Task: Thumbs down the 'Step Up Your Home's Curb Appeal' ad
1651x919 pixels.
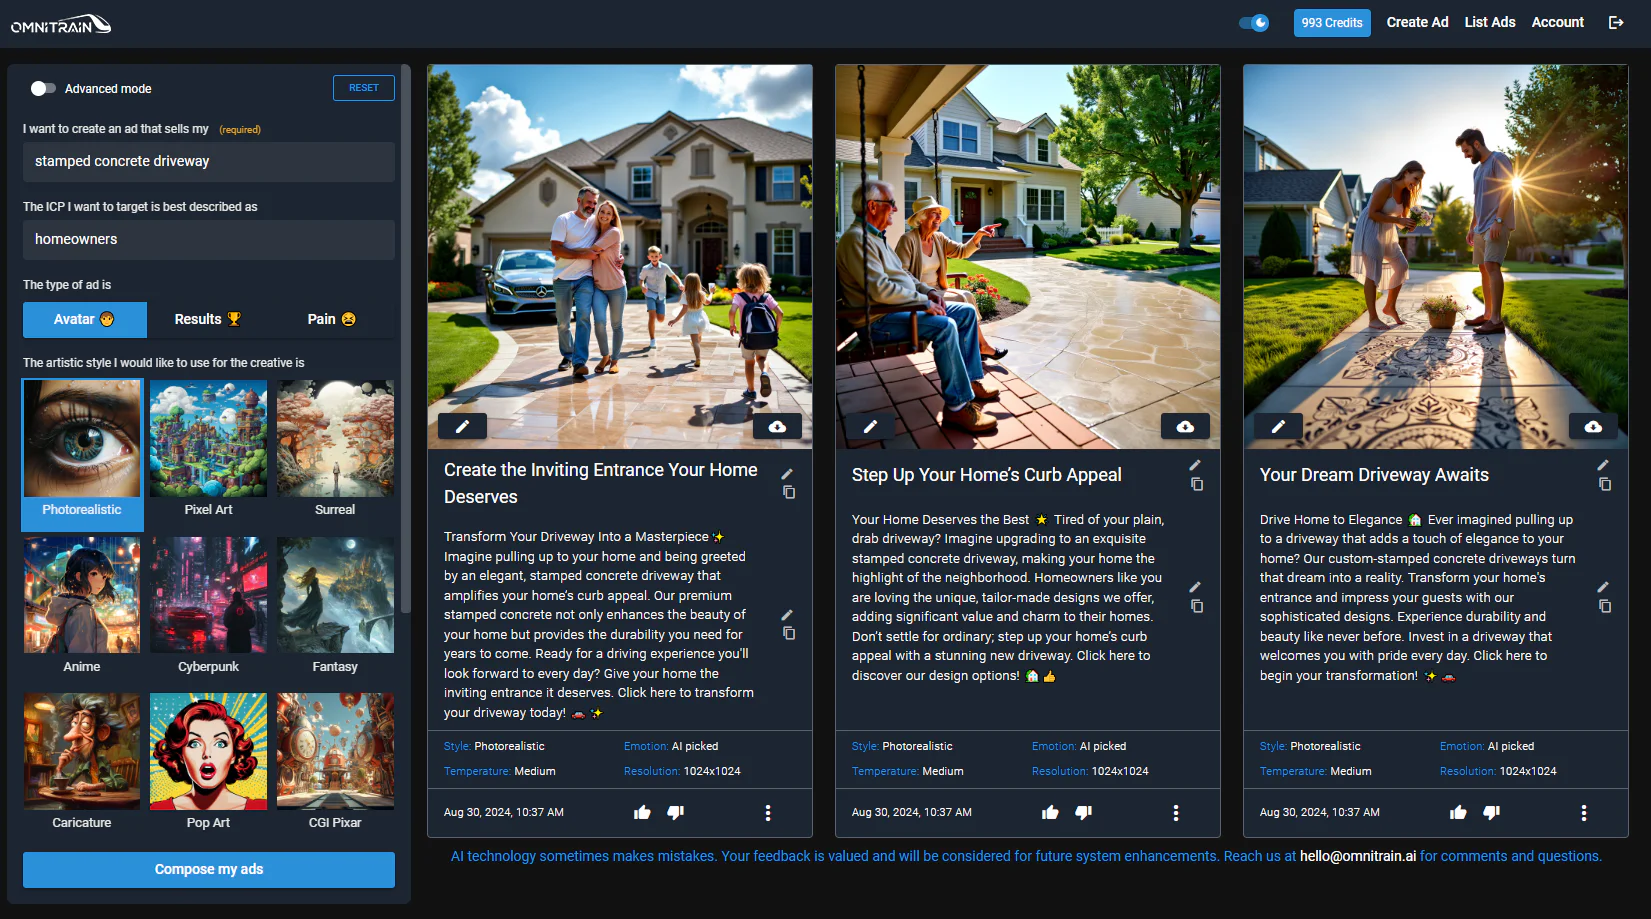Action: click(1084, 813)
